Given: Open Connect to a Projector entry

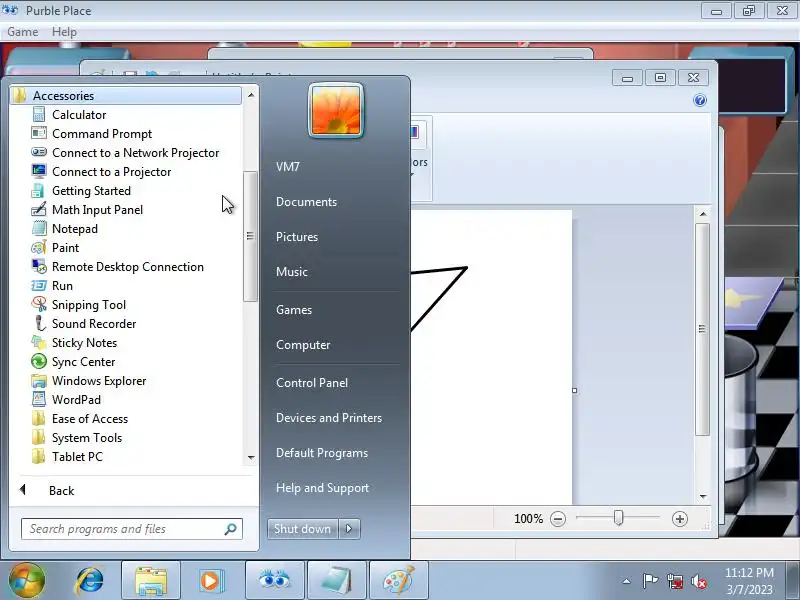Looking at the screenshot, I should (x=111, y=172).
